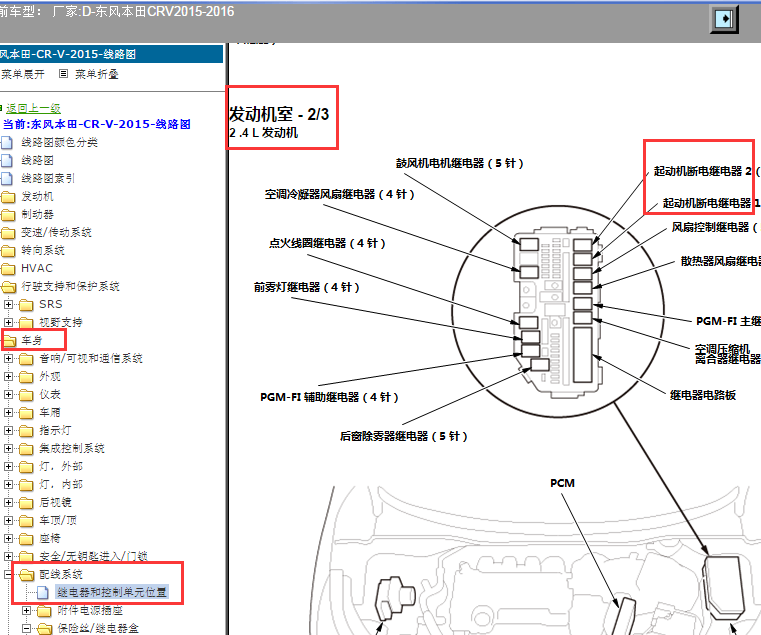Screen dimensions: 761x635
Task: Expand the 车厢 tree node
Action: [x=8, y=412]
